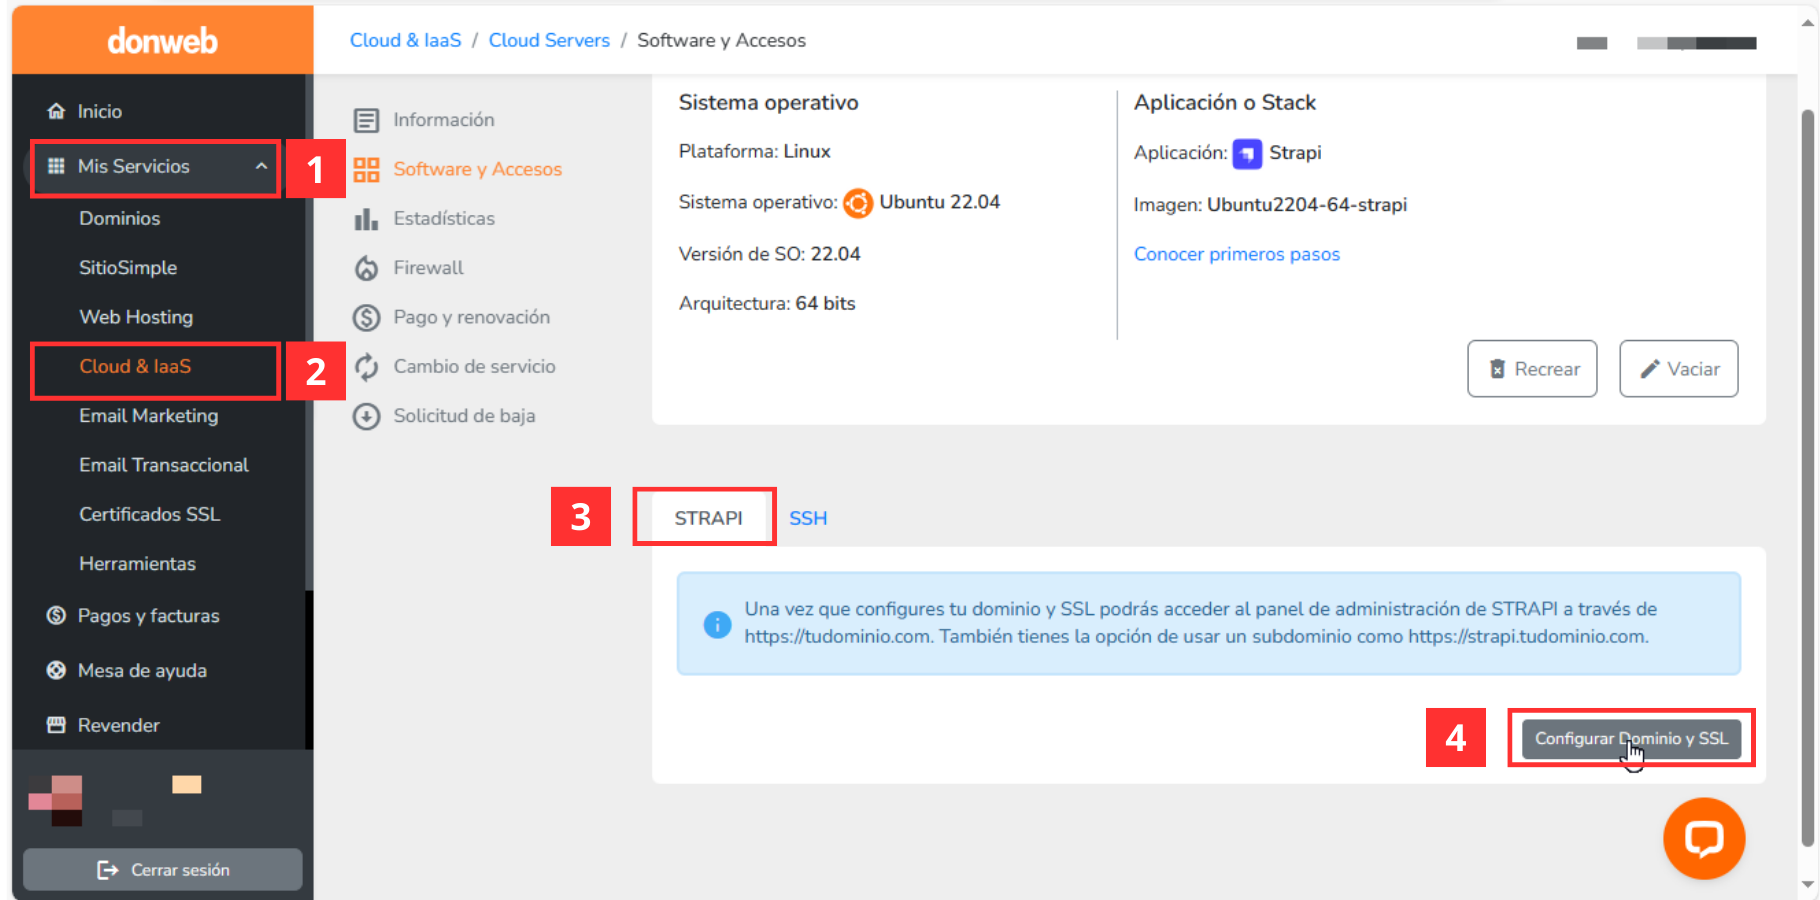Viewport: 1820px width, 900px height.
Task: Open Cambio de servicio section
Action: coord(474,366)
